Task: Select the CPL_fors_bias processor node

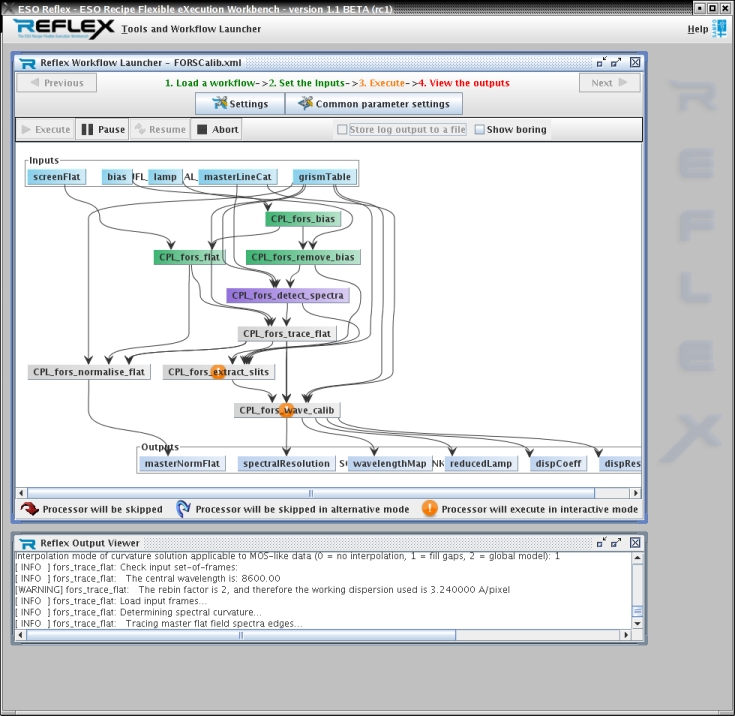Action: 303,219
